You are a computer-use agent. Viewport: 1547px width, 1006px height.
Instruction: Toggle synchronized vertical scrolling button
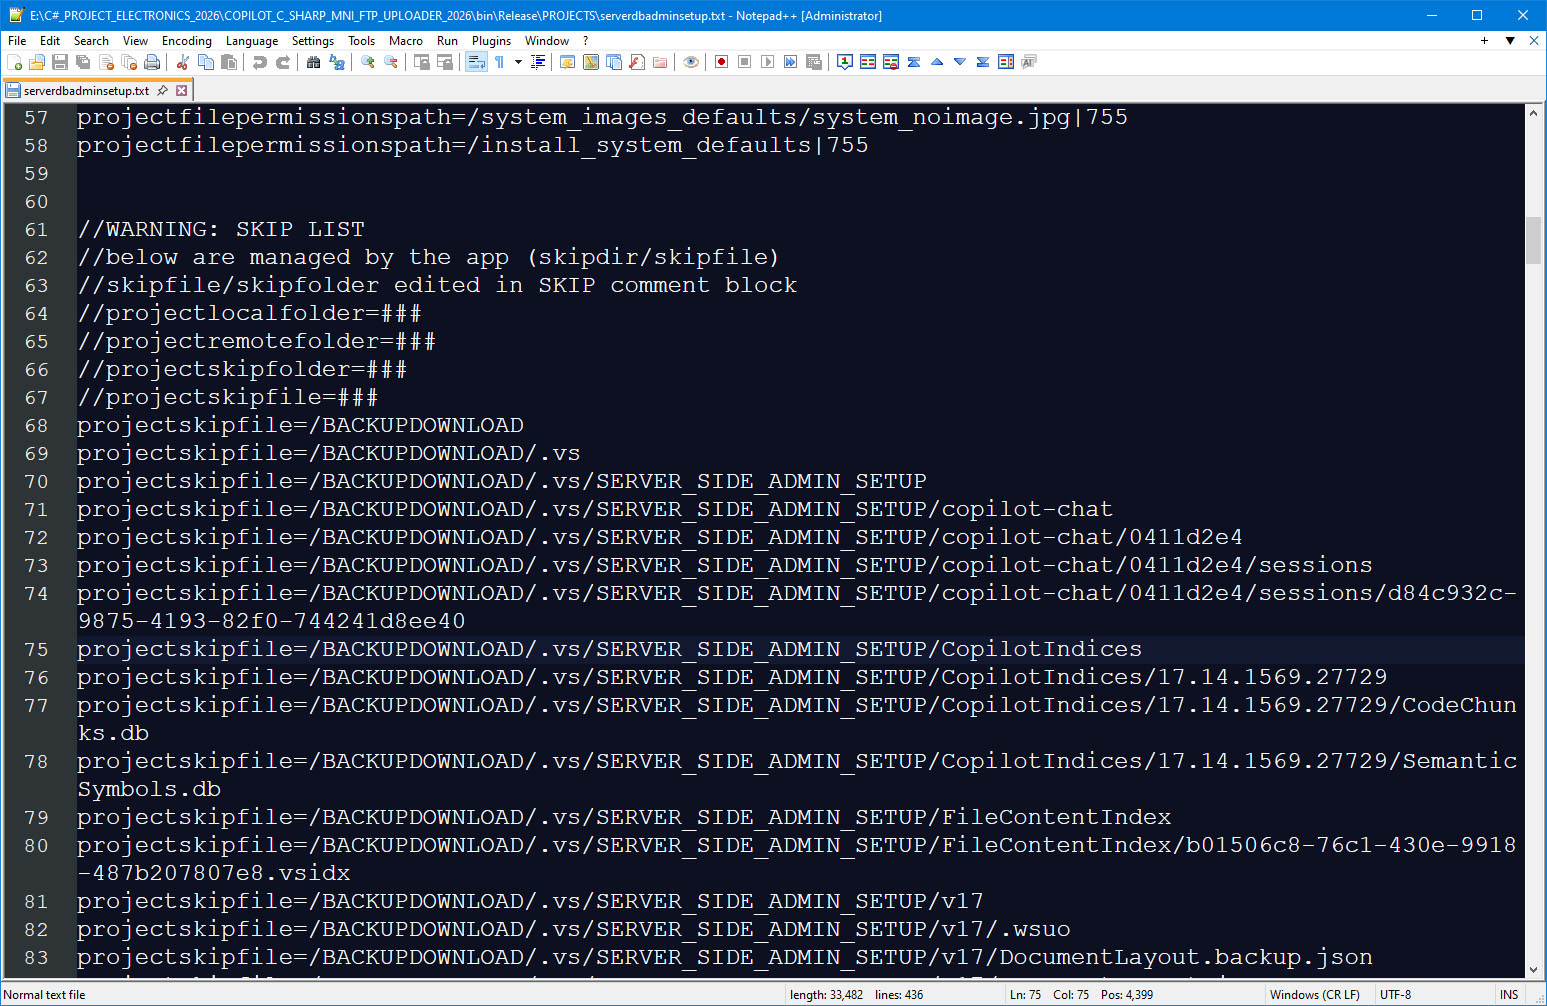pyautogui.click(x=422, y=62)
